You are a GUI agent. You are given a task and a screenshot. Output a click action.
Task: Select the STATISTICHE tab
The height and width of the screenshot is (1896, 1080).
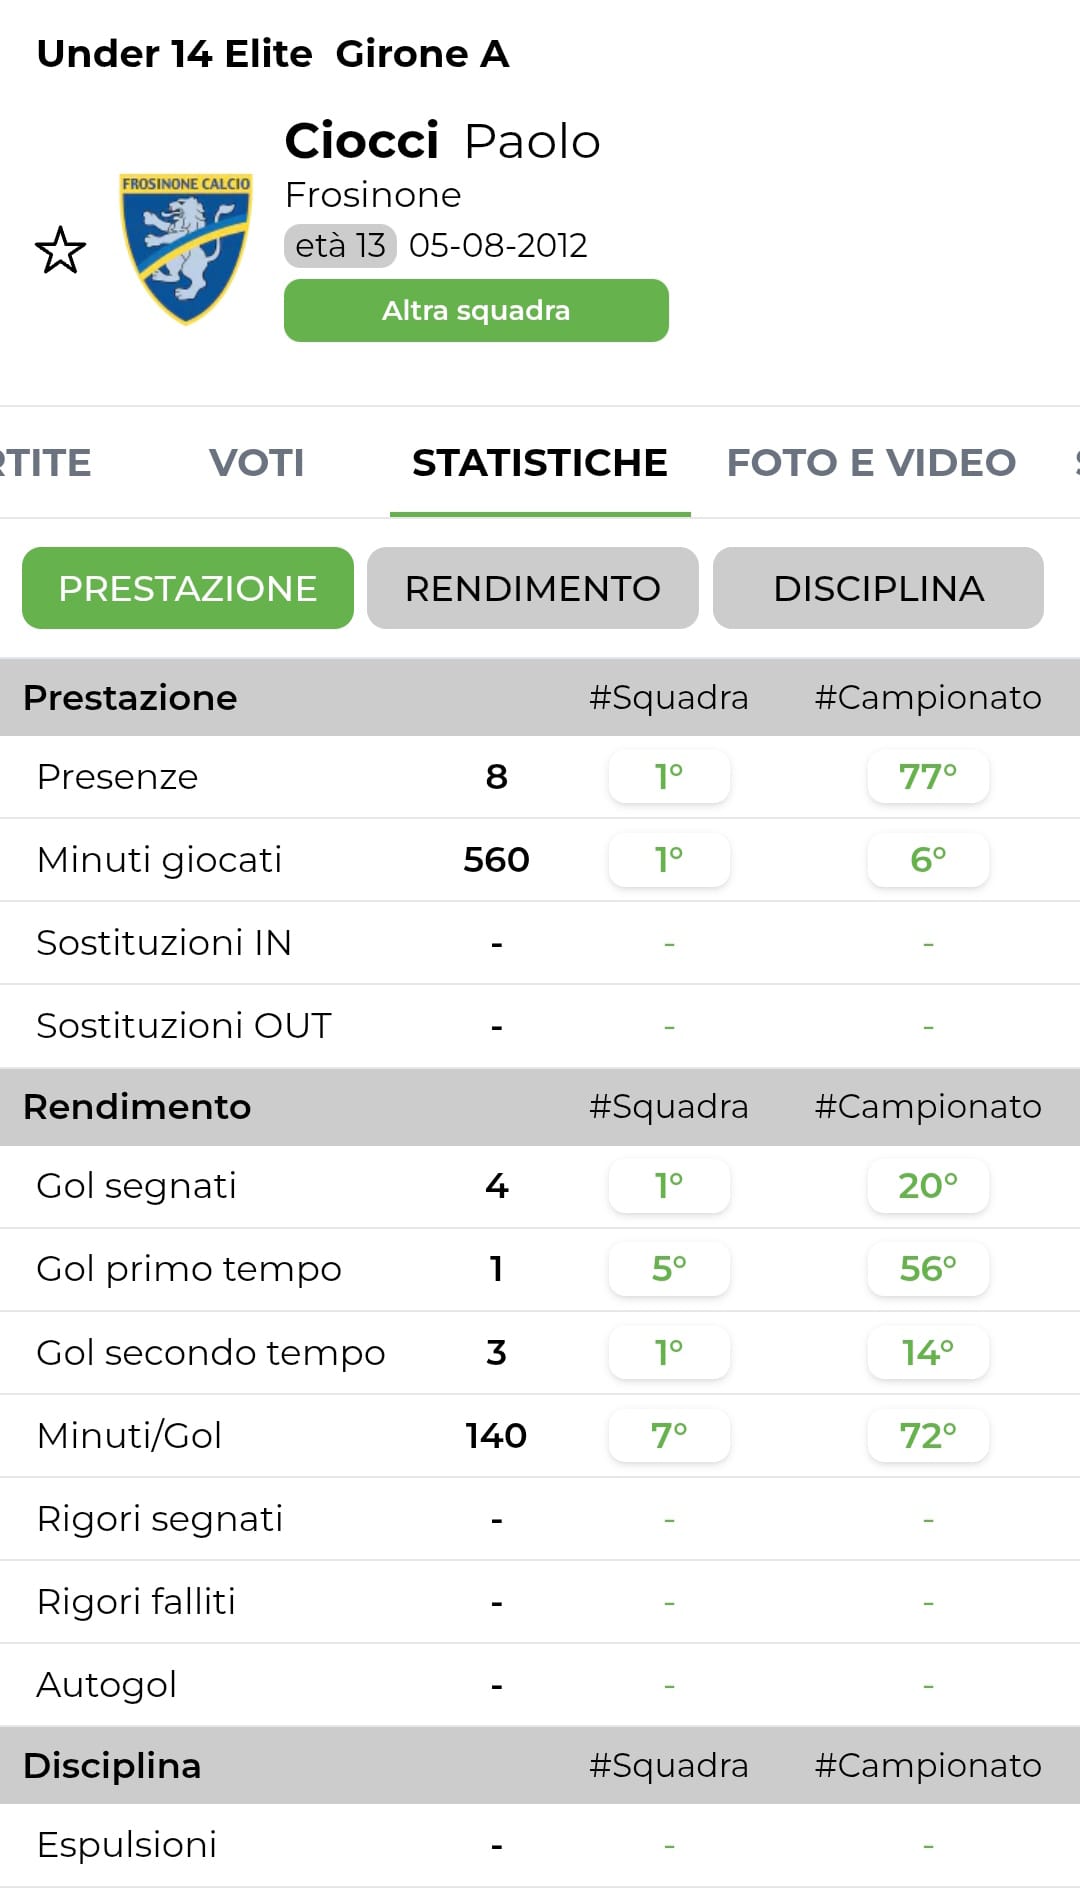click(540, 463)
